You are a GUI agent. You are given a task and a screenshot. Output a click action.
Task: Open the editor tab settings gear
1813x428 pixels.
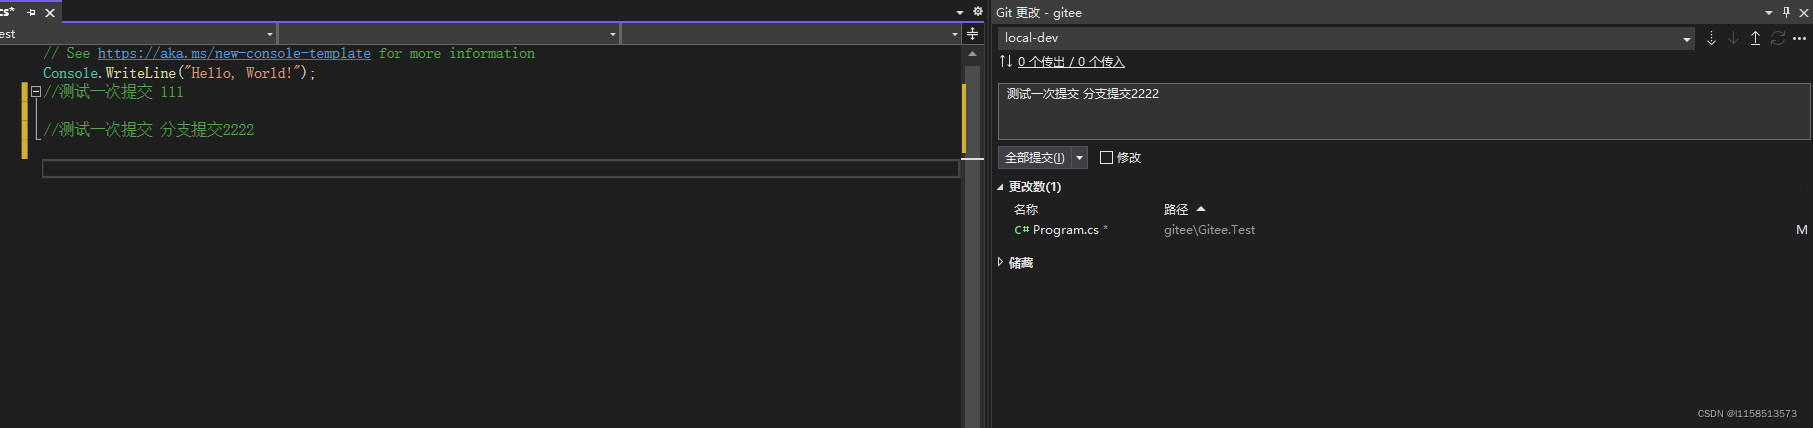[x=977, y=12]
